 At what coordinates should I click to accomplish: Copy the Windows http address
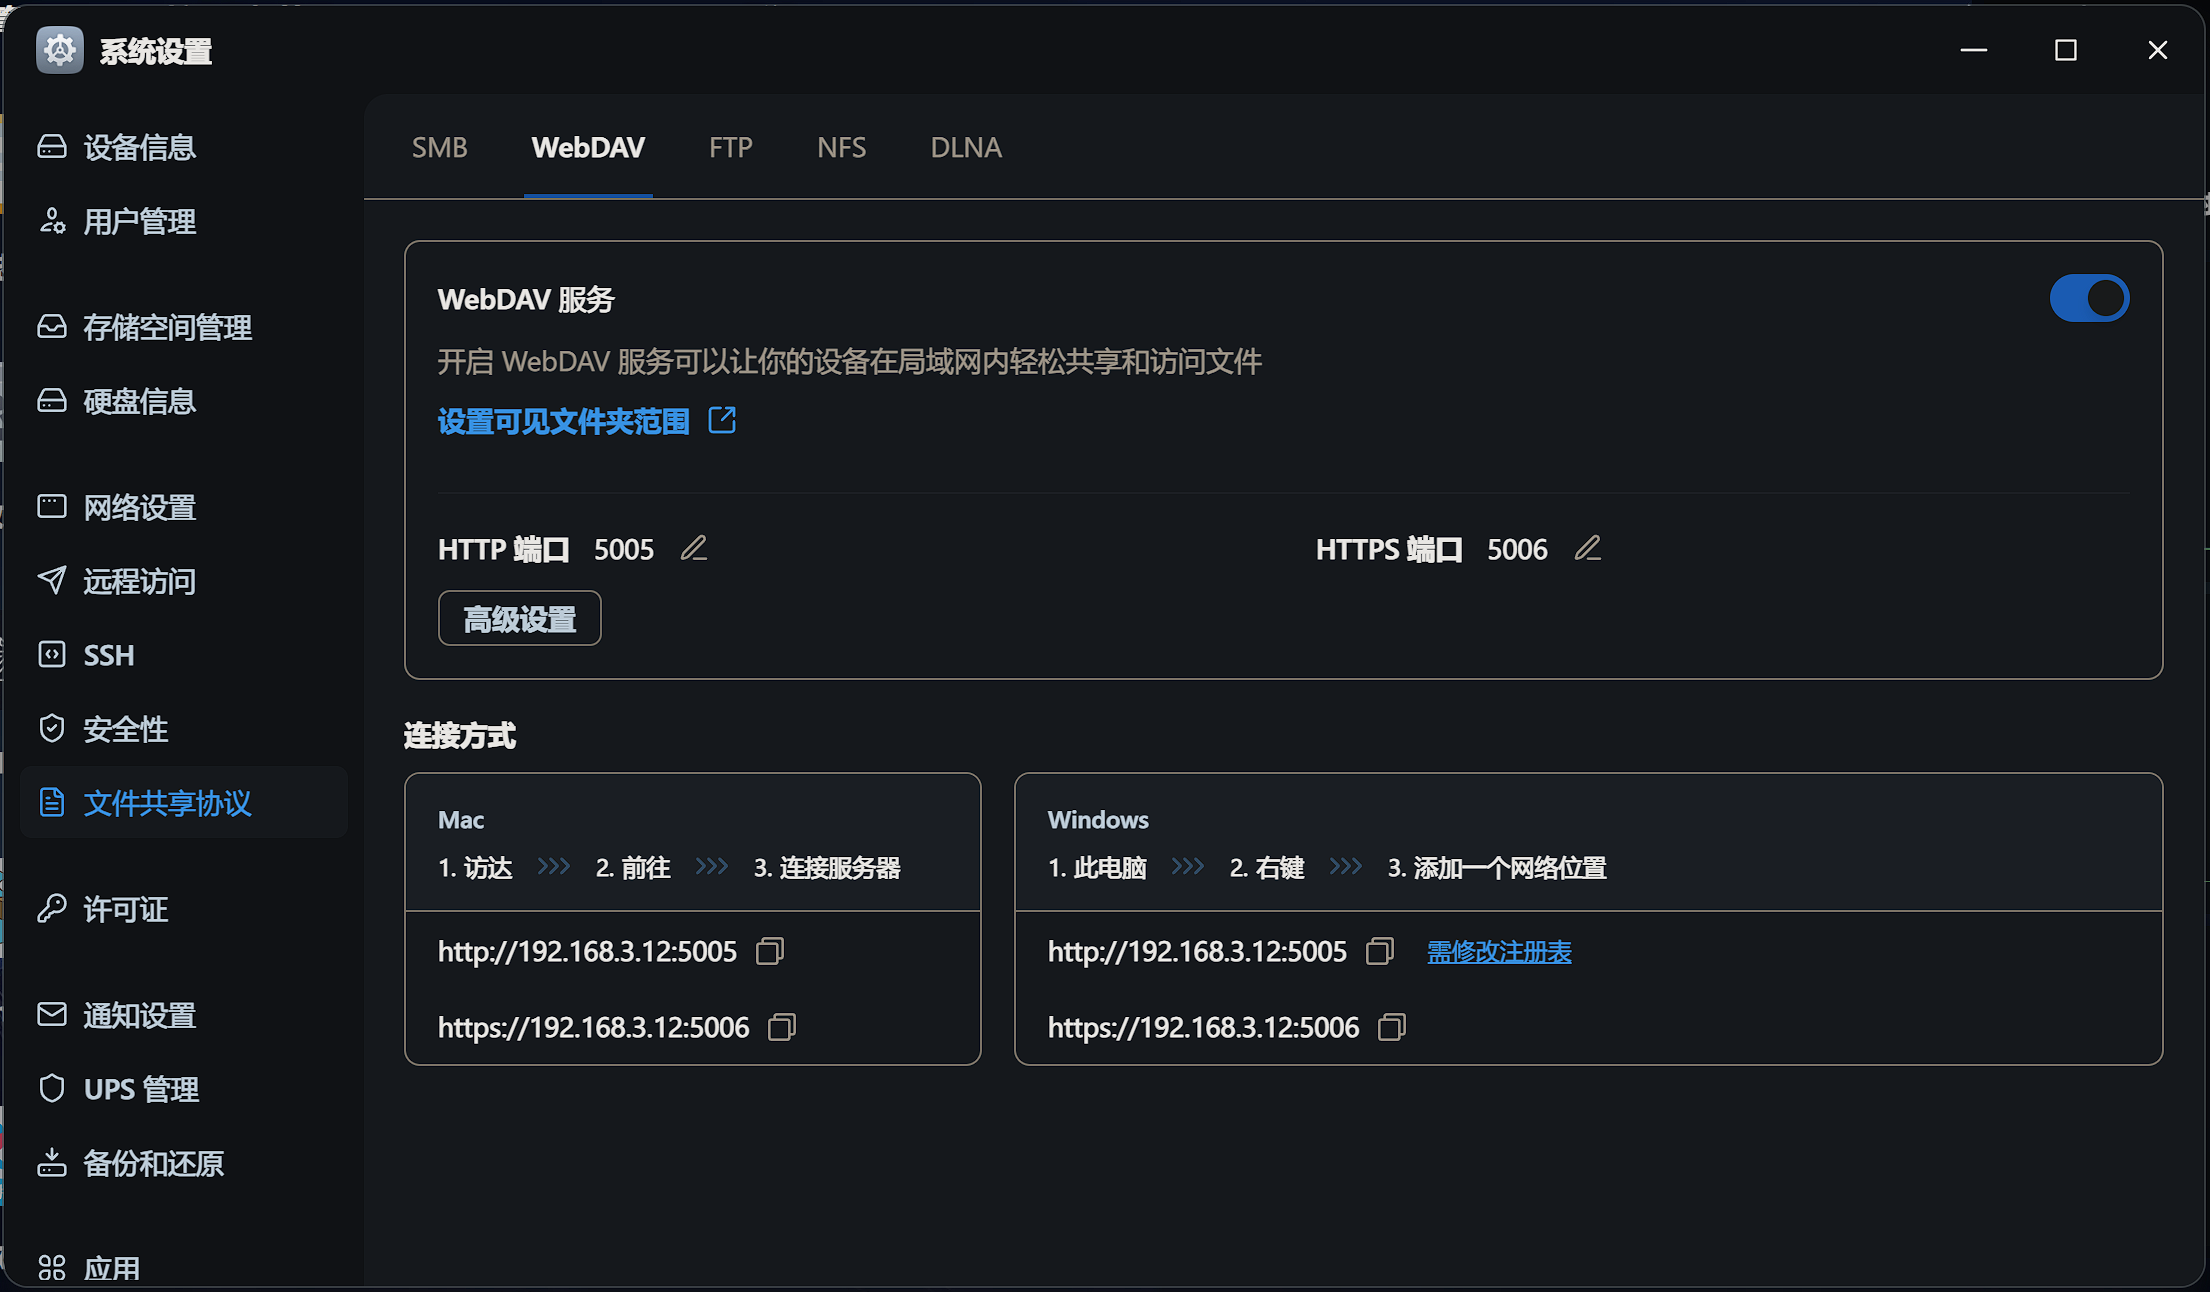1380,951
